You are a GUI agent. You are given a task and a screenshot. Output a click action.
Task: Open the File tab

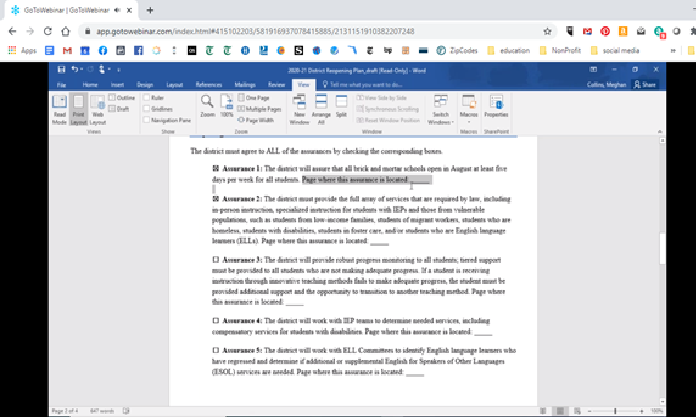(x=62, y=85)
